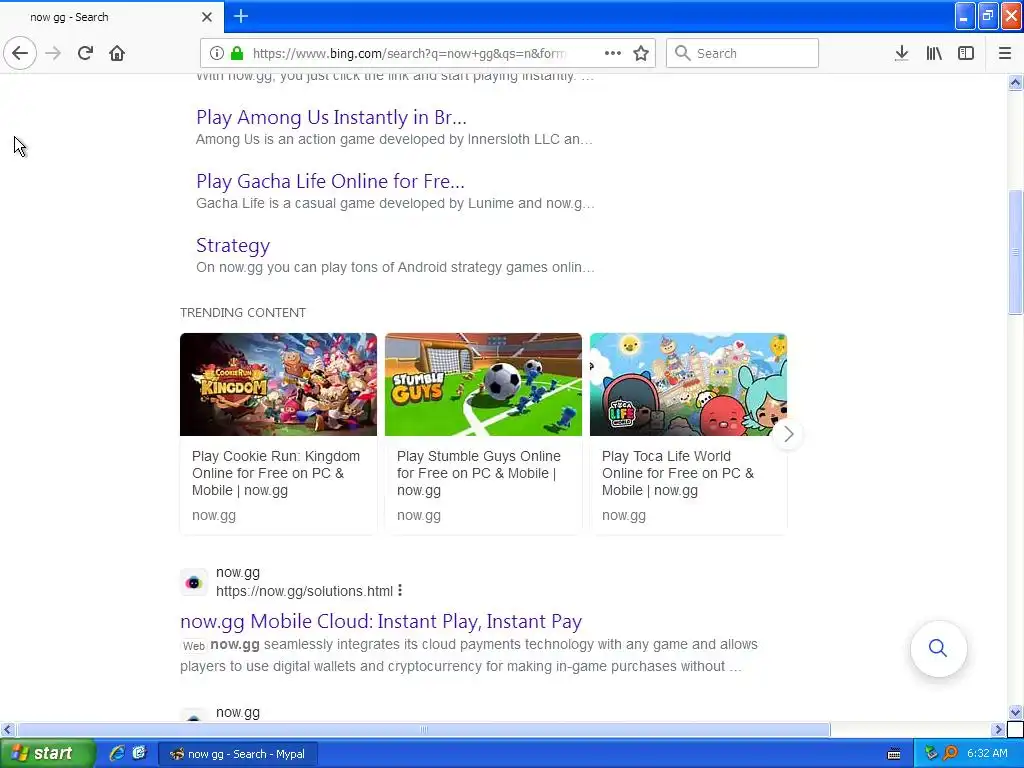Select the now gg - Search tab
The height and width of the screenshot is (768, 1024).
coord(112,17)
